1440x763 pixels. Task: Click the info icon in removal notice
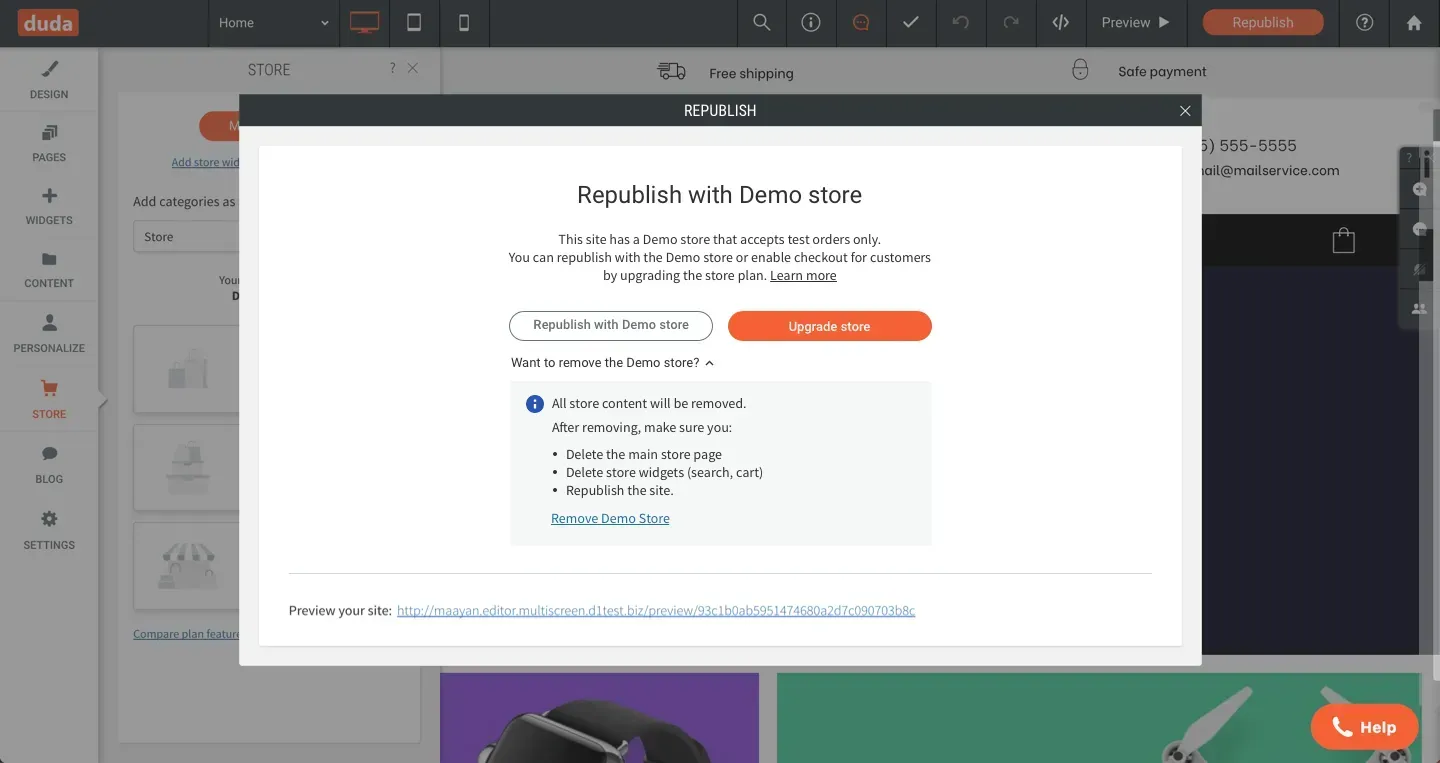coord(535,404)
